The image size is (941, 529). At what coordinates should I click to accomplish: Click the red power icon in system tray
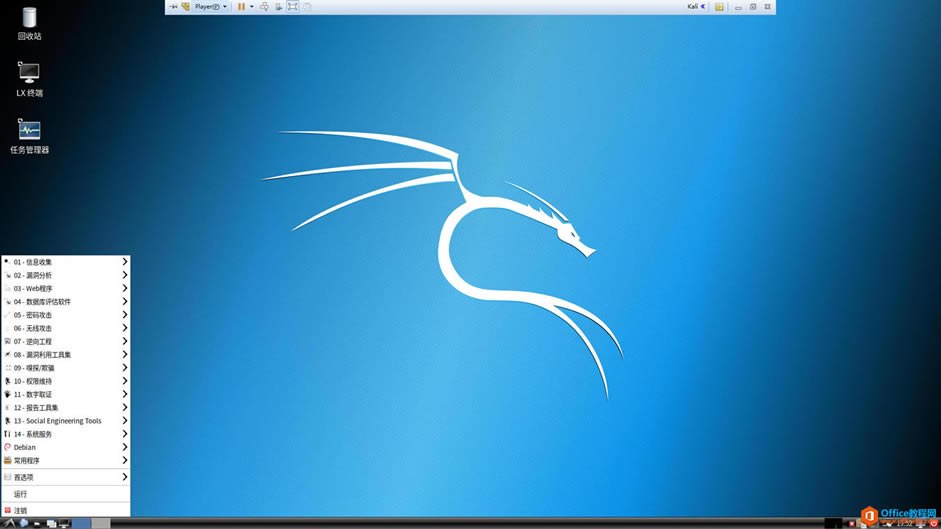pos(933,524)
